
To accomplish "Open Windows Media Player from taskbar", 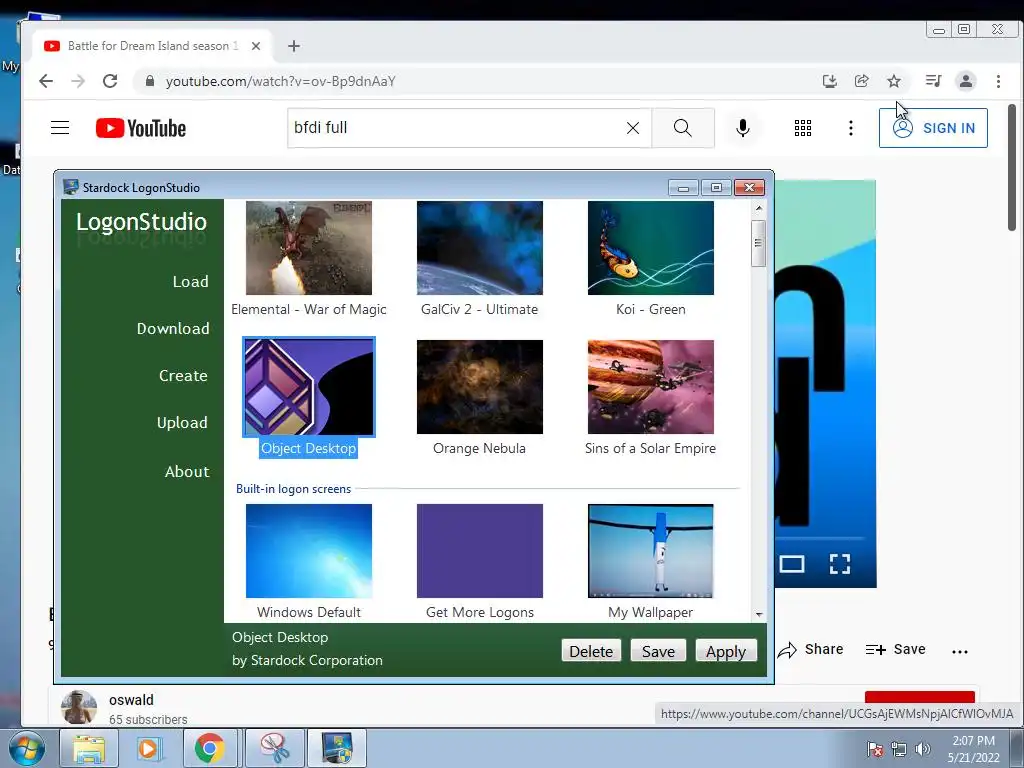I will (x=148, y=748).
